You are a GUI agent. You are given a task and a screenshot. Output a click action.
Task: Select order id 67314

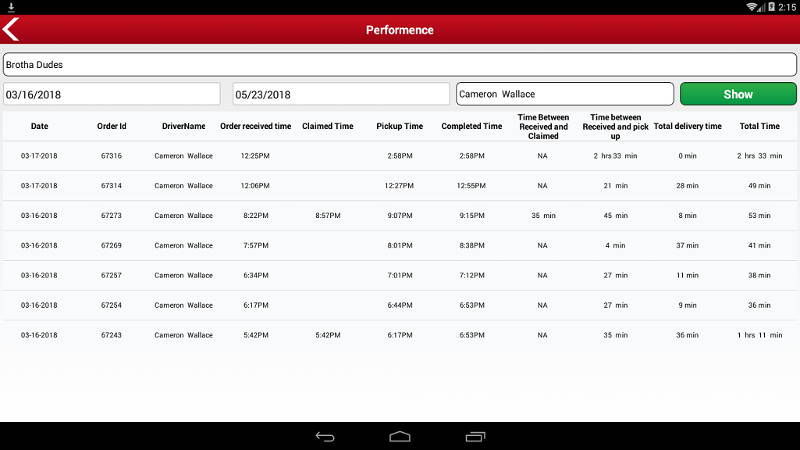[111, 186]
